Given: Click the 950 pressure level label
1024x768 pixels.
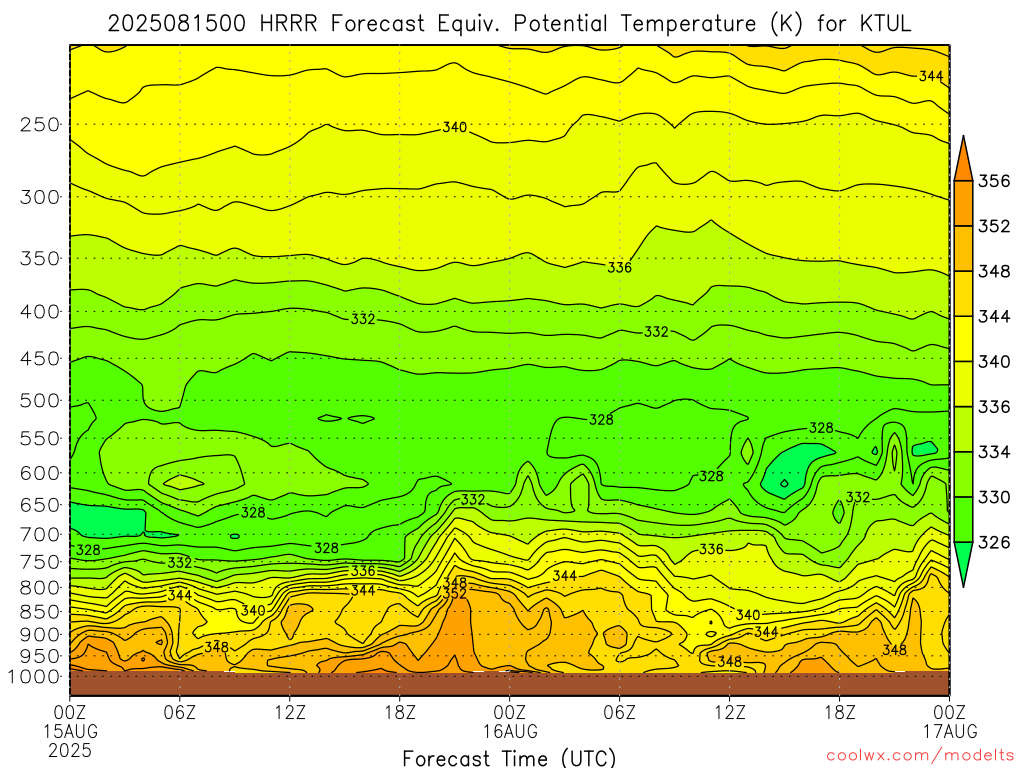Looking at the screenshot, I should [x=40, y=656].
